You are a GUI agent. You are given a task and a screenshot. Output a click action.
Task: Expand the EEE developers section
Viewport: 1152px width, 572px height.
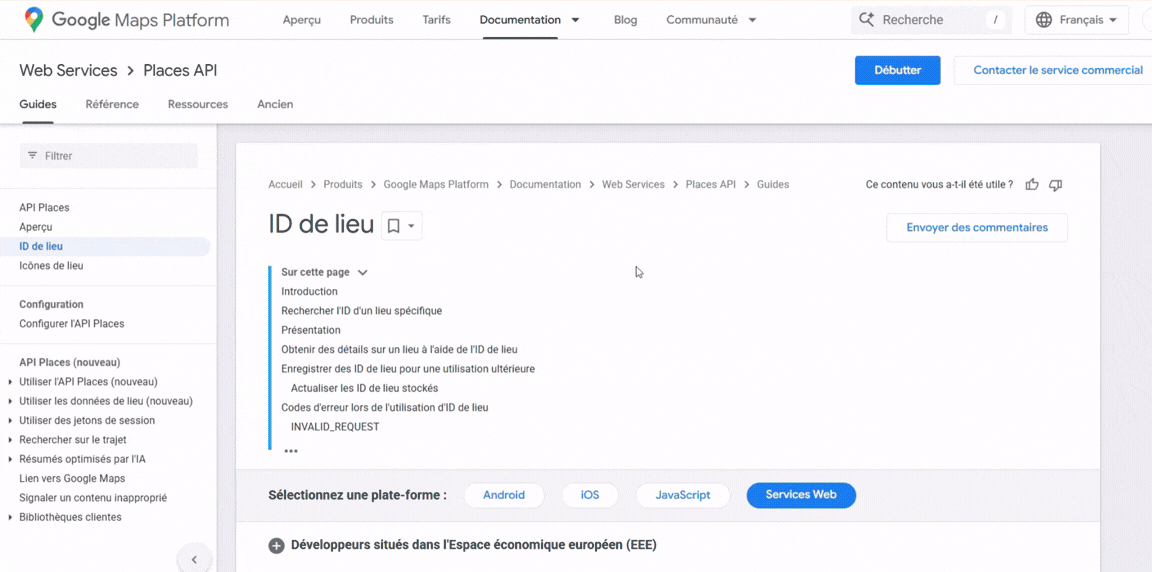[276, 546]
